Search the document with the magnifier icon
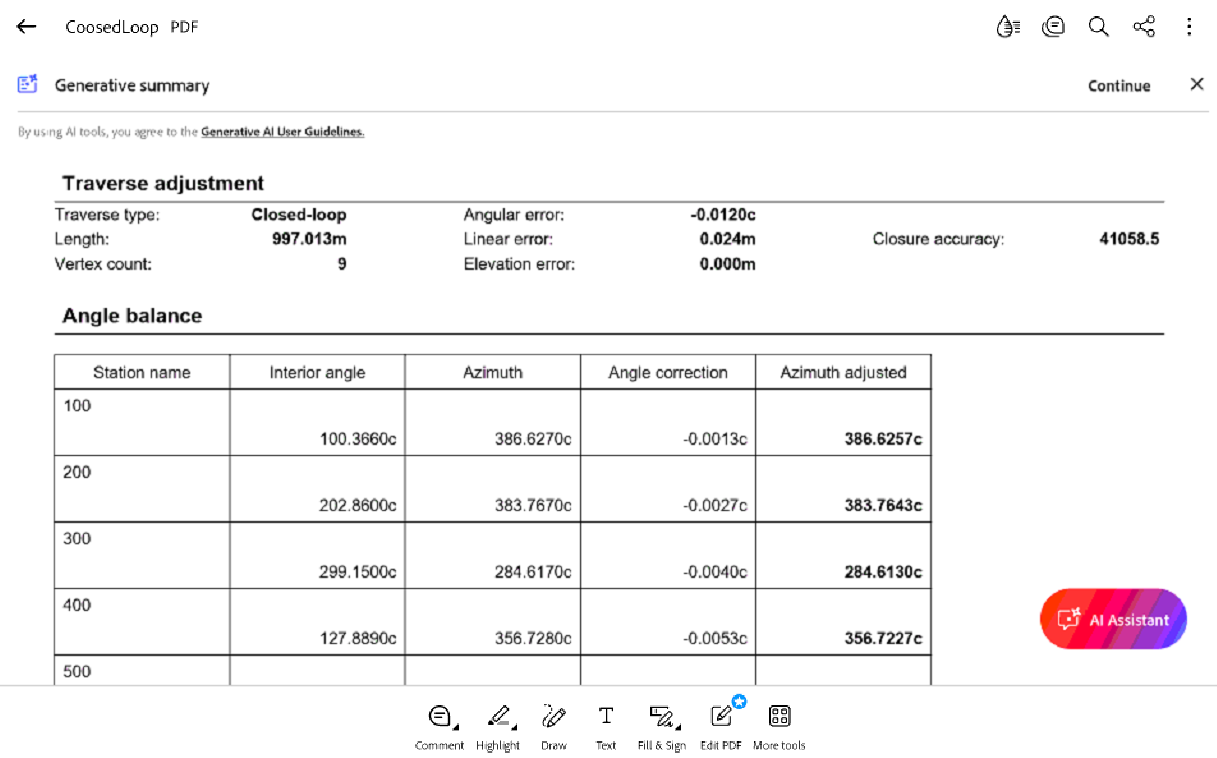The image size is (1217, 758). pyautogui.click(x=1098, y=27)
